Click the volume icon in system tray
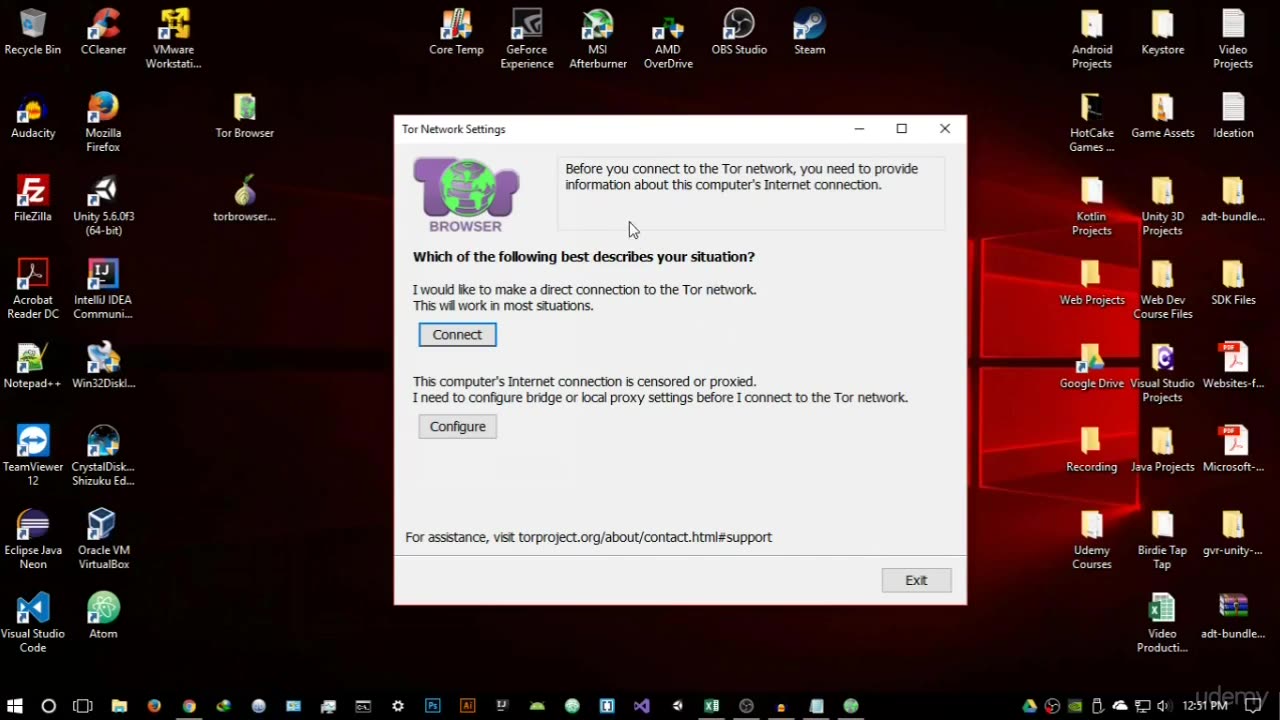This screenshot has height=720, width=1280. (1163, 706)
